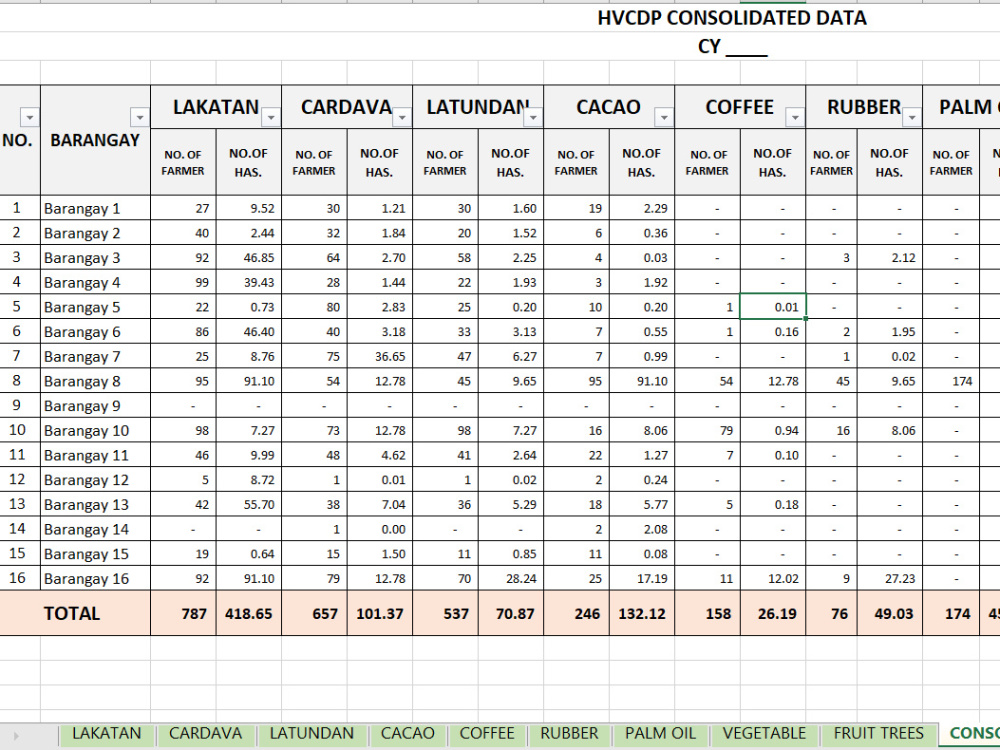The width and height of the screenshot is (1000, 750).
Task: Select the active cell with 0.01 in Barangay 5 row
Action: [x=773, y=307]
